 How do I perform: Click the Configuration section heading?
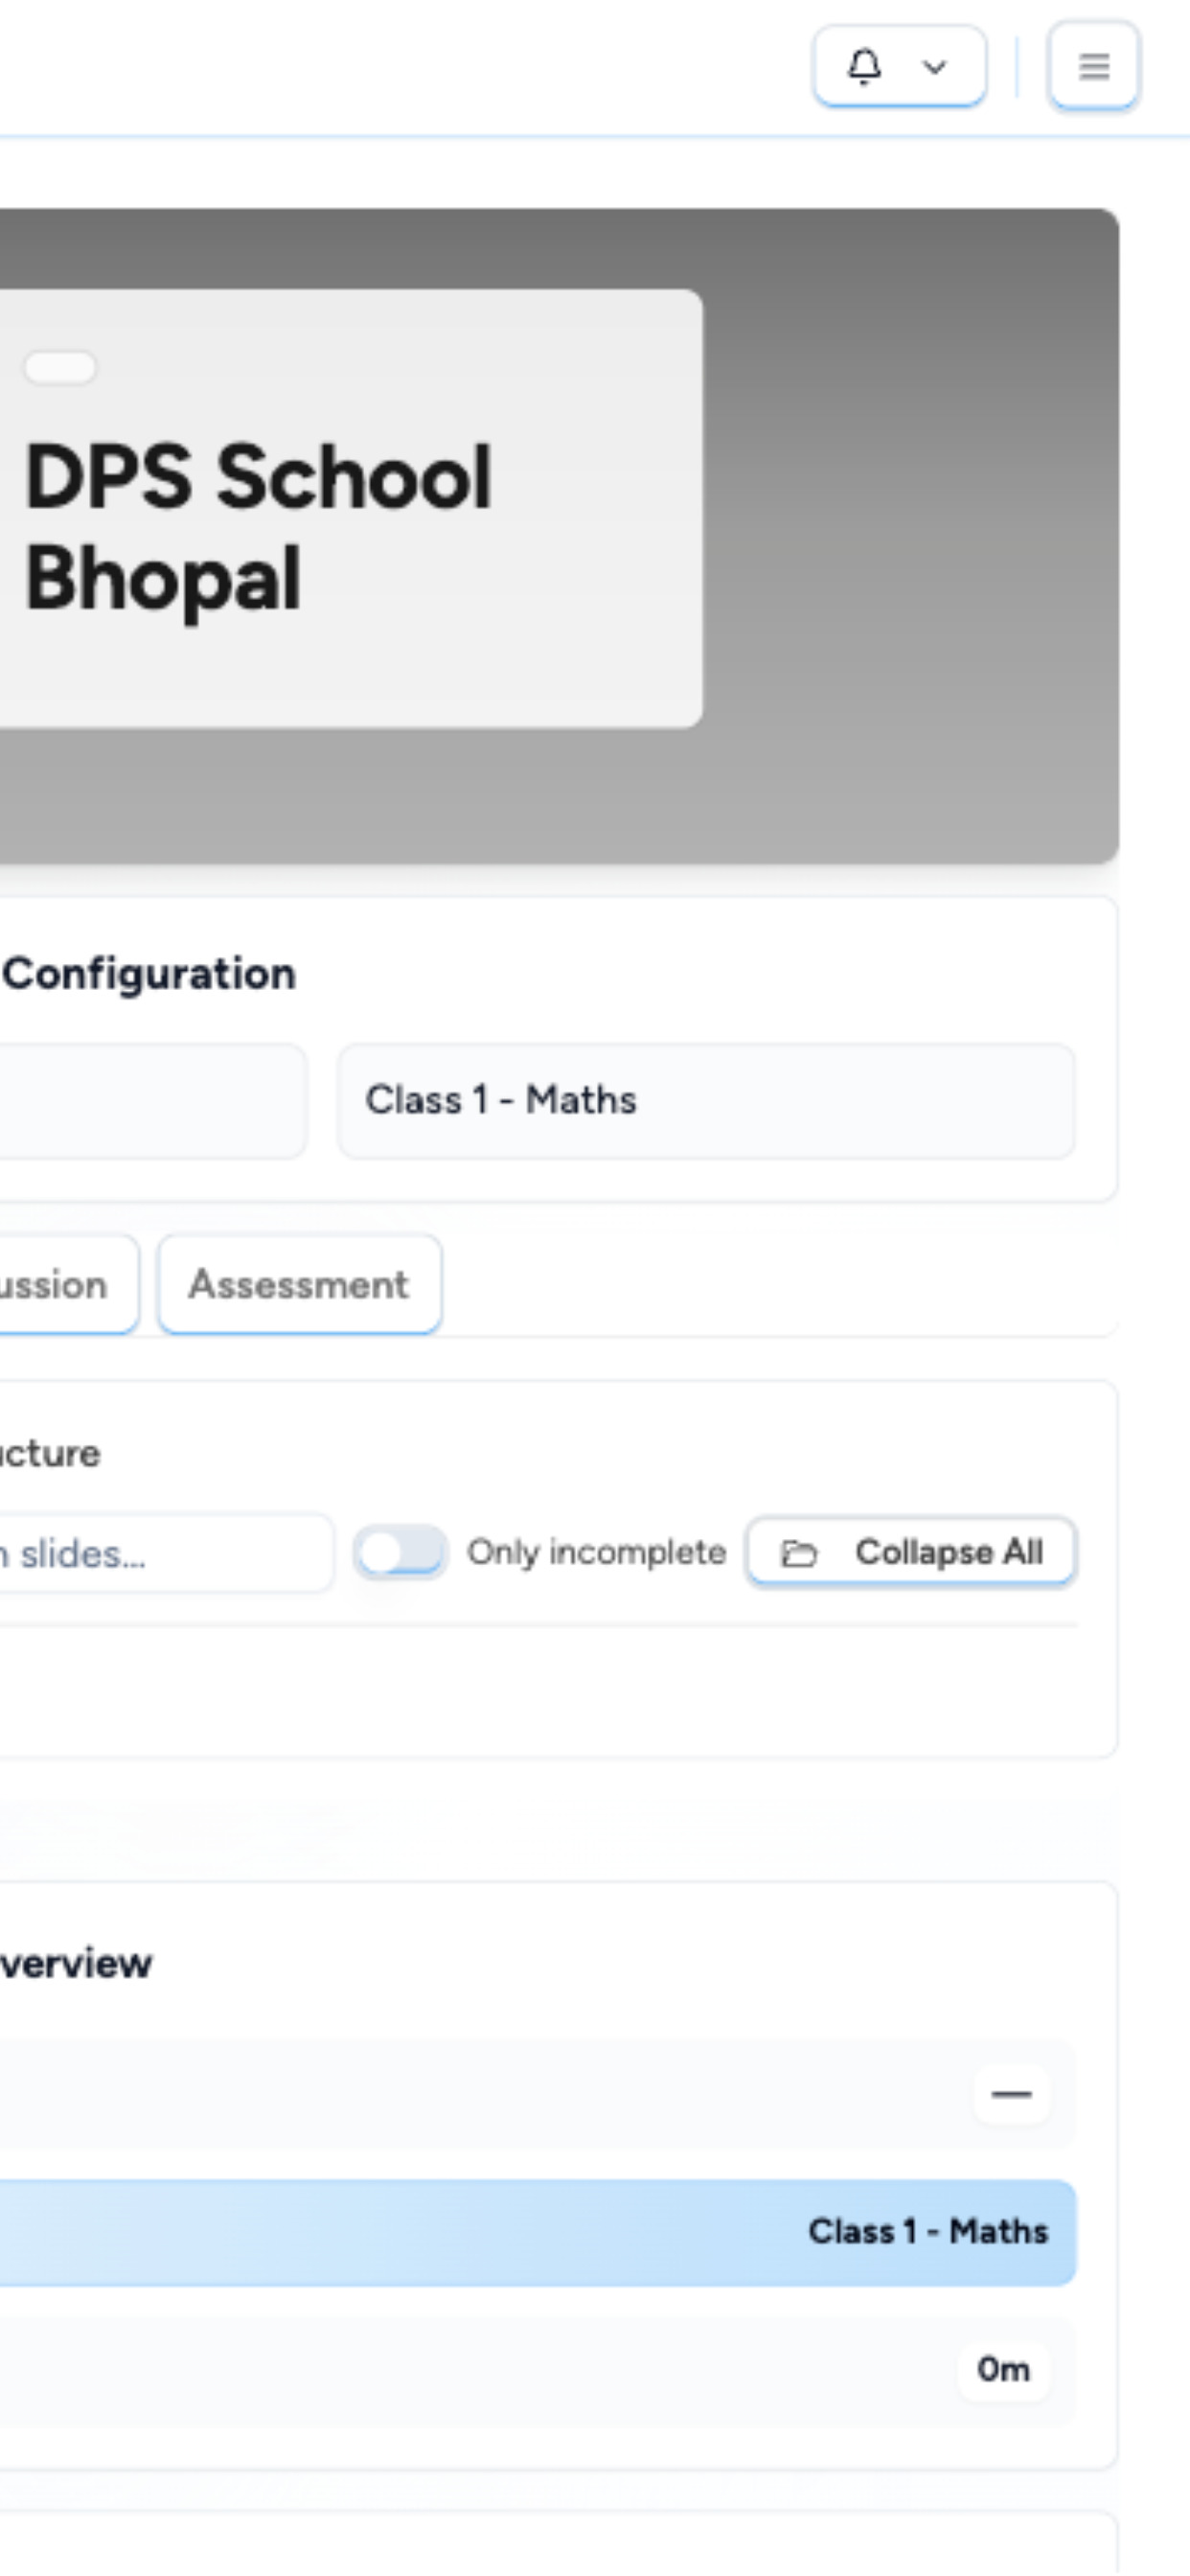click(149, 974)
